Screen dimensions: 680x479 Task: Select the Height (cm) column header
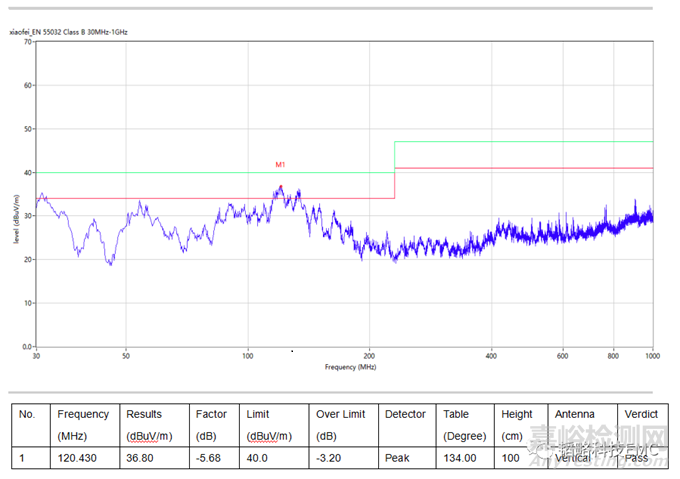[x=517, y=414]
